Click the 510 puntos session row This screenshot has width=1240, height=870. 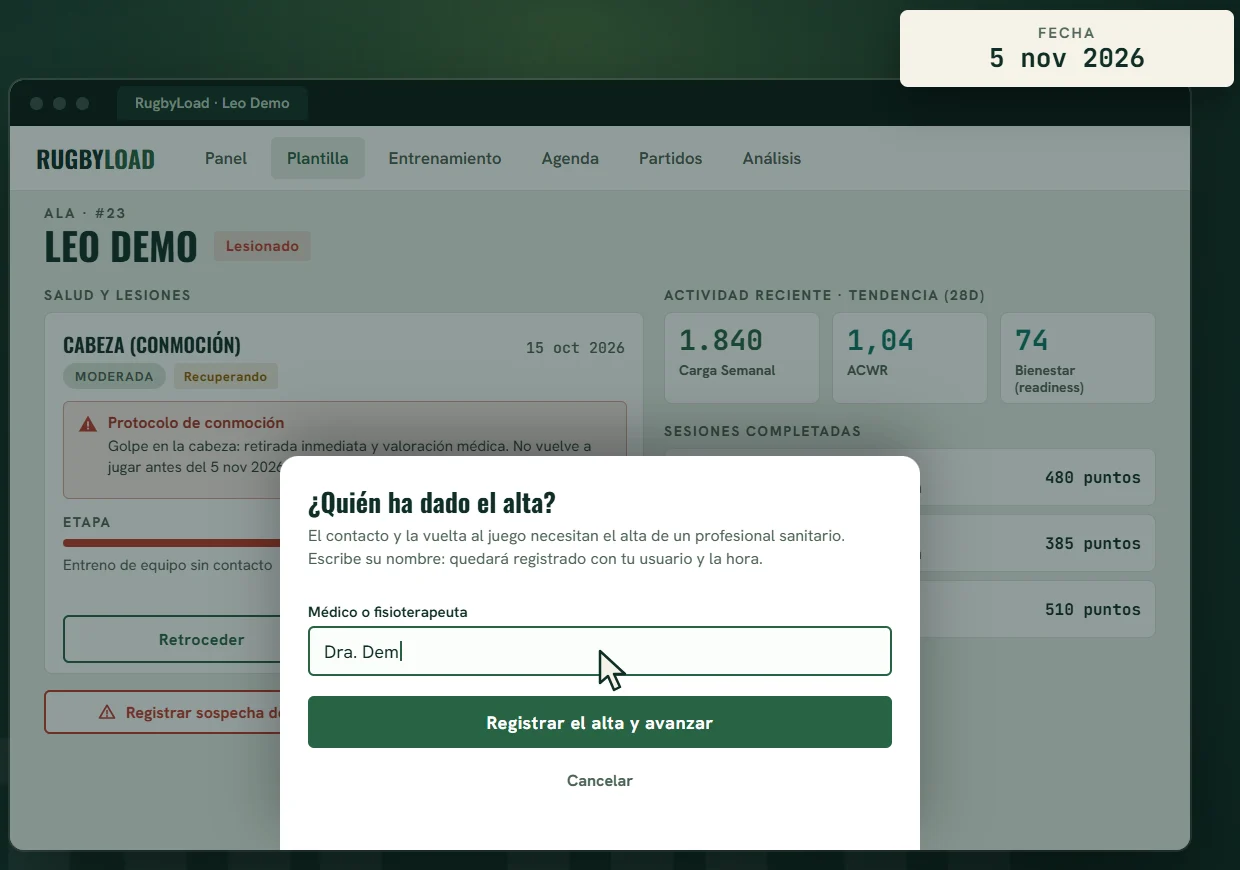(x=1038, y=609)
